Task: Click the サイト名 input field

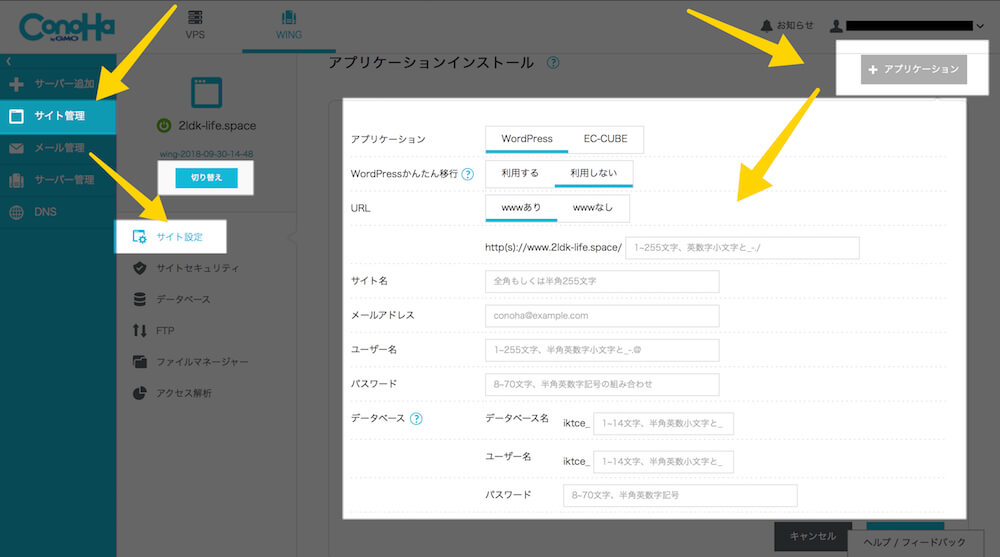Action: pos(602,281)
